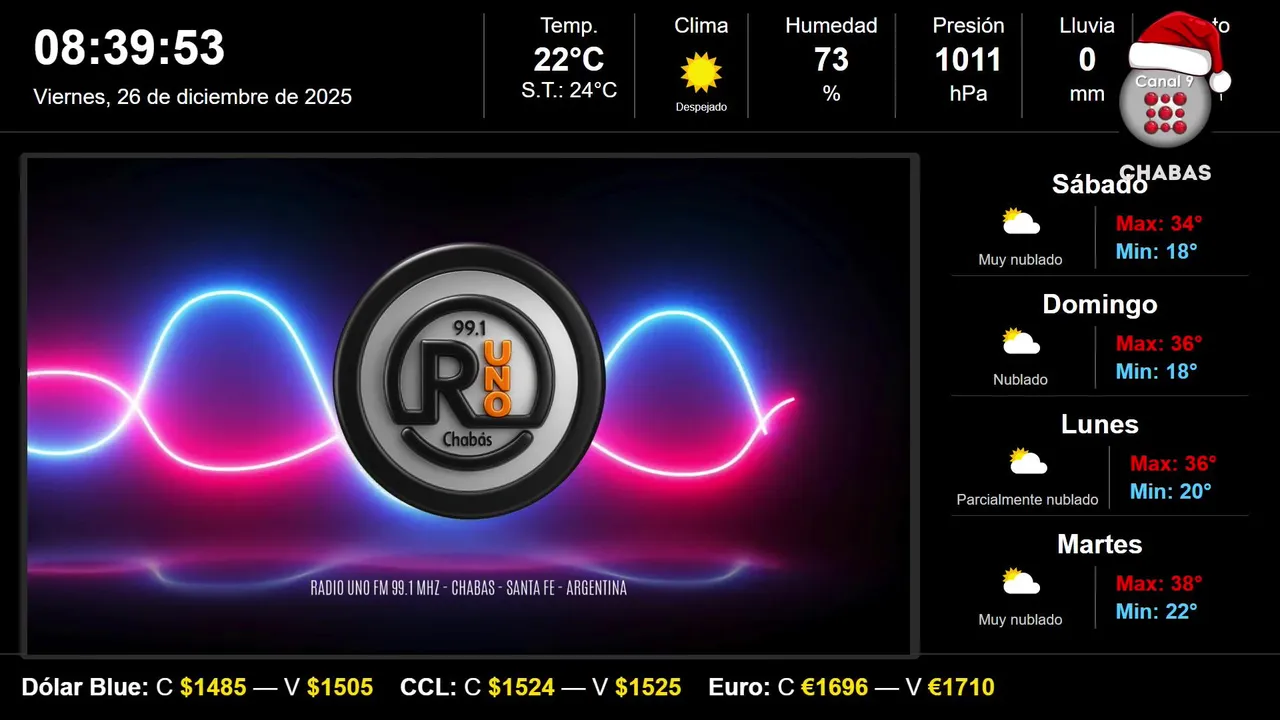The height and width of the screenshot is (720, 1280).
Task: Click the Martes forecast cloud icon
Action: point(1021,582)
